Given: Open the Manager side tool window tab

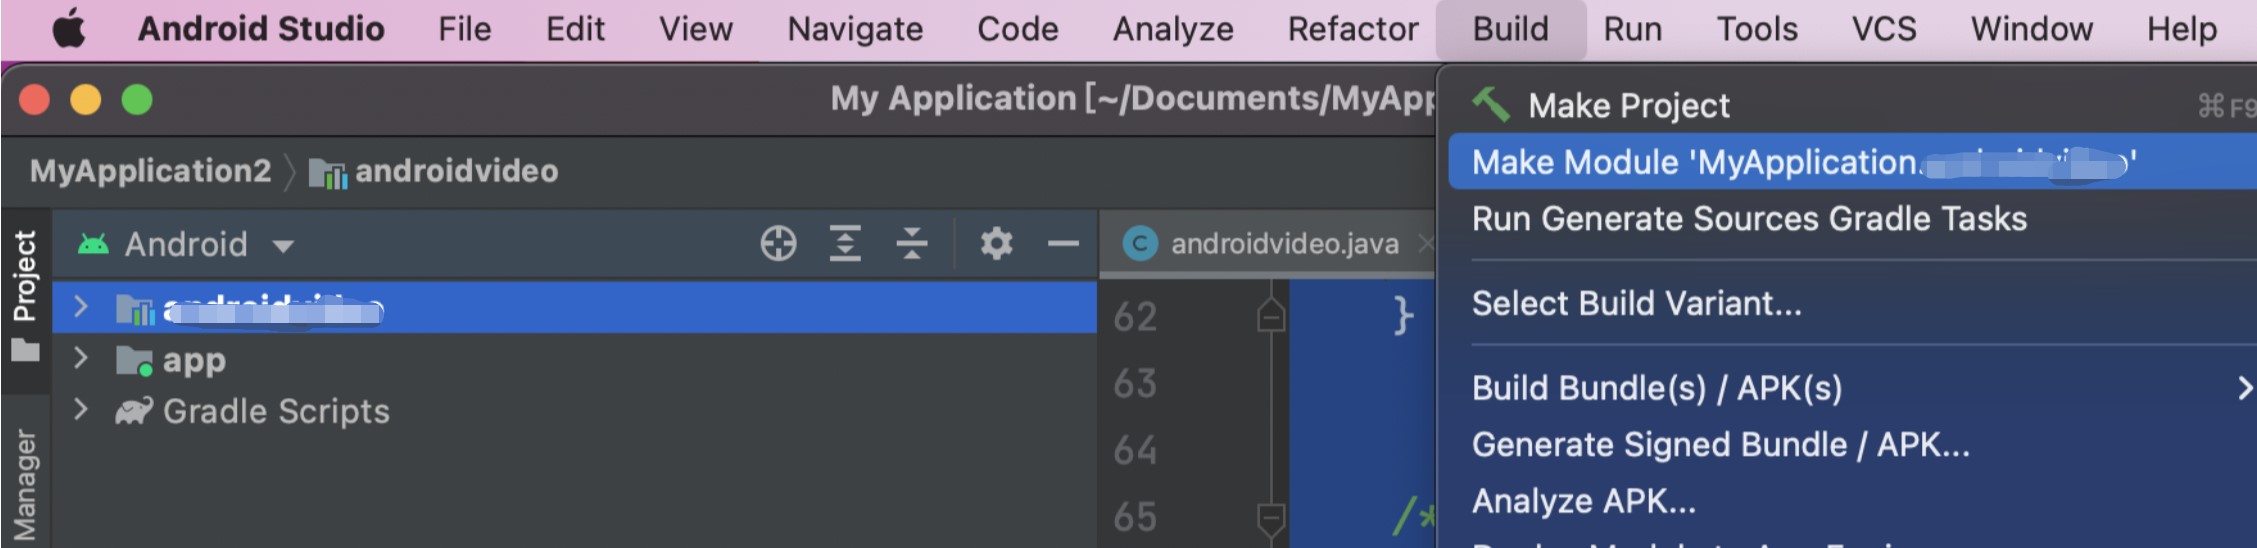Looking at the screenshot, I should coord(25,484).
